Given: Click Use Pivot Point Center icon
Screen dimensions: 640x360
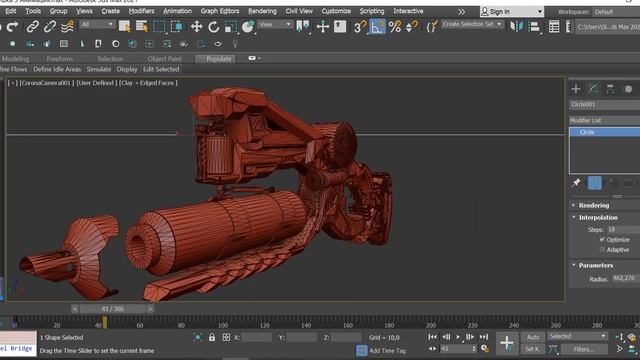Looking at the screenshot, I should click(x=303, y=27).
